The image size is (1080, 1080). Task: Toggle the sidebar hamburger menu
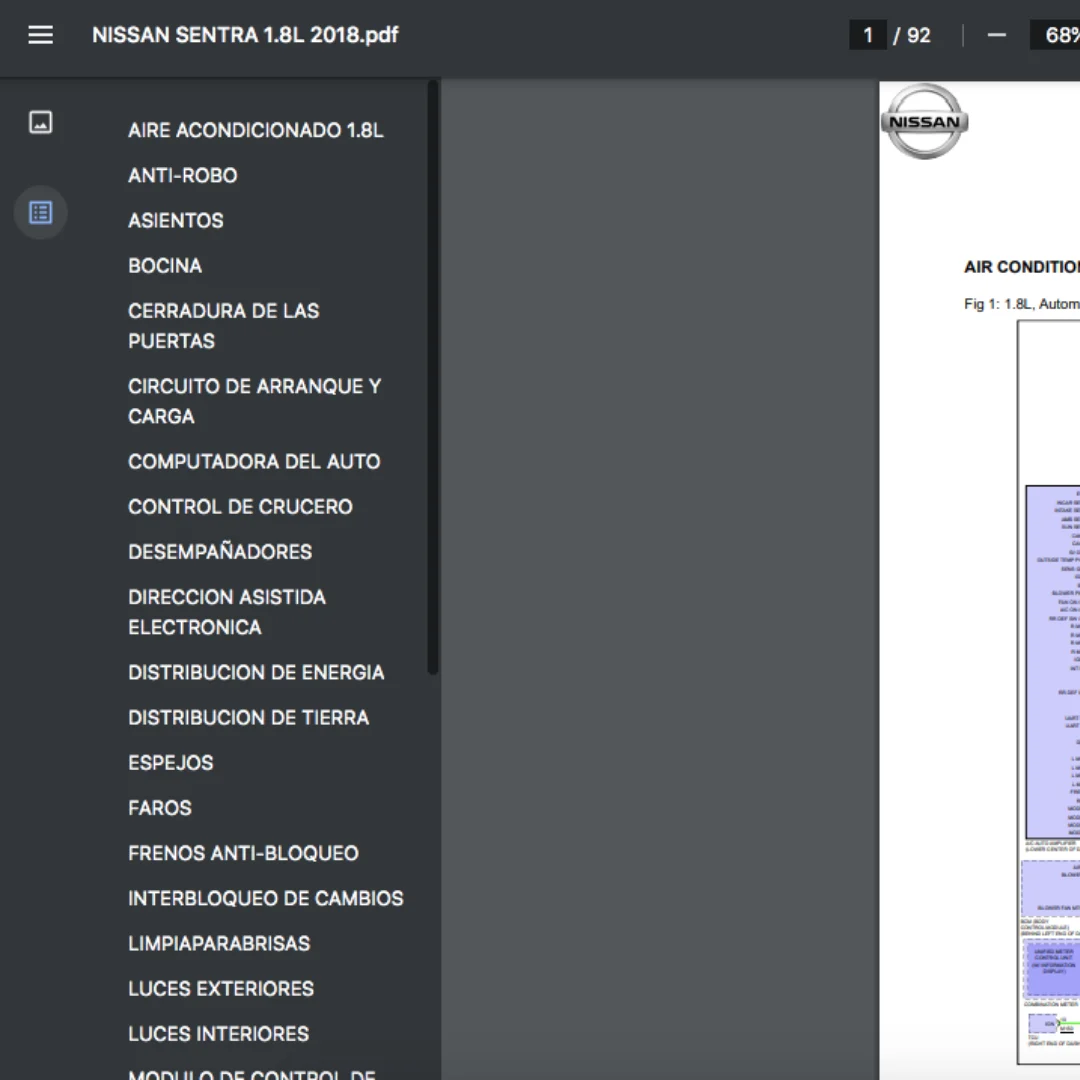pos(41,35)
